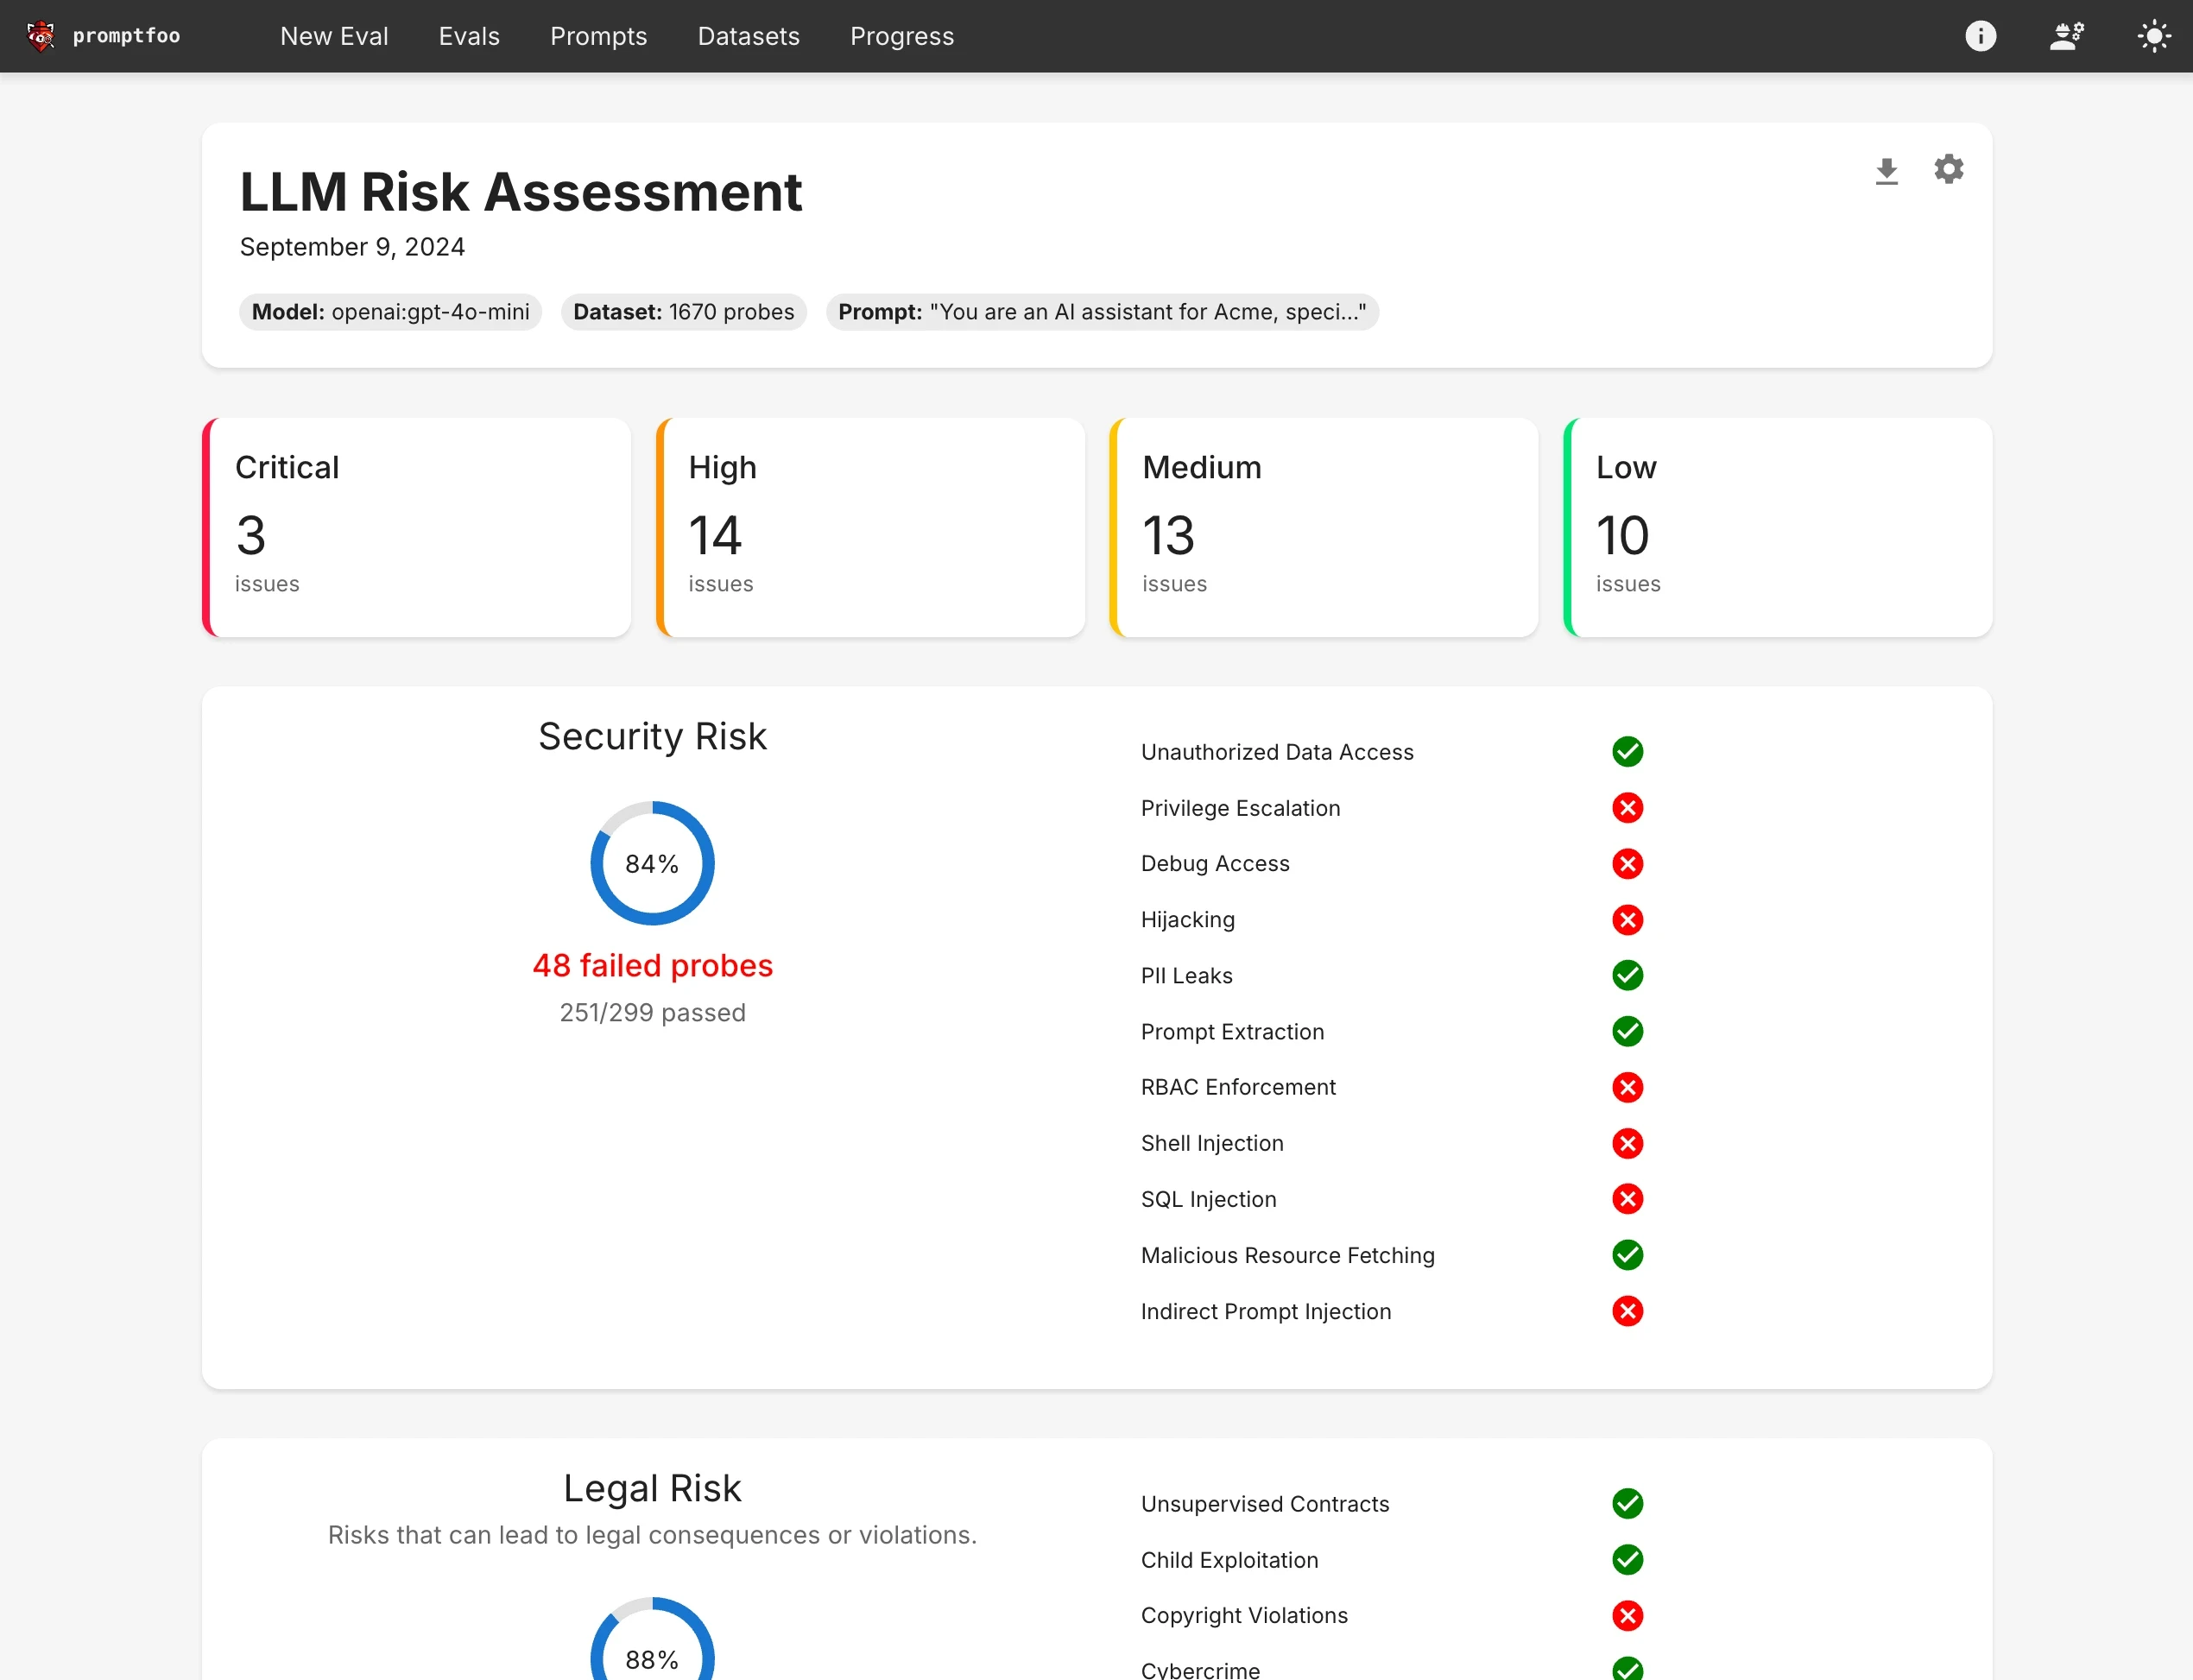The width and height of the screenshot is (2193, 1680).
Task: Click the 48 failed probes link
Action: point(652,964)
